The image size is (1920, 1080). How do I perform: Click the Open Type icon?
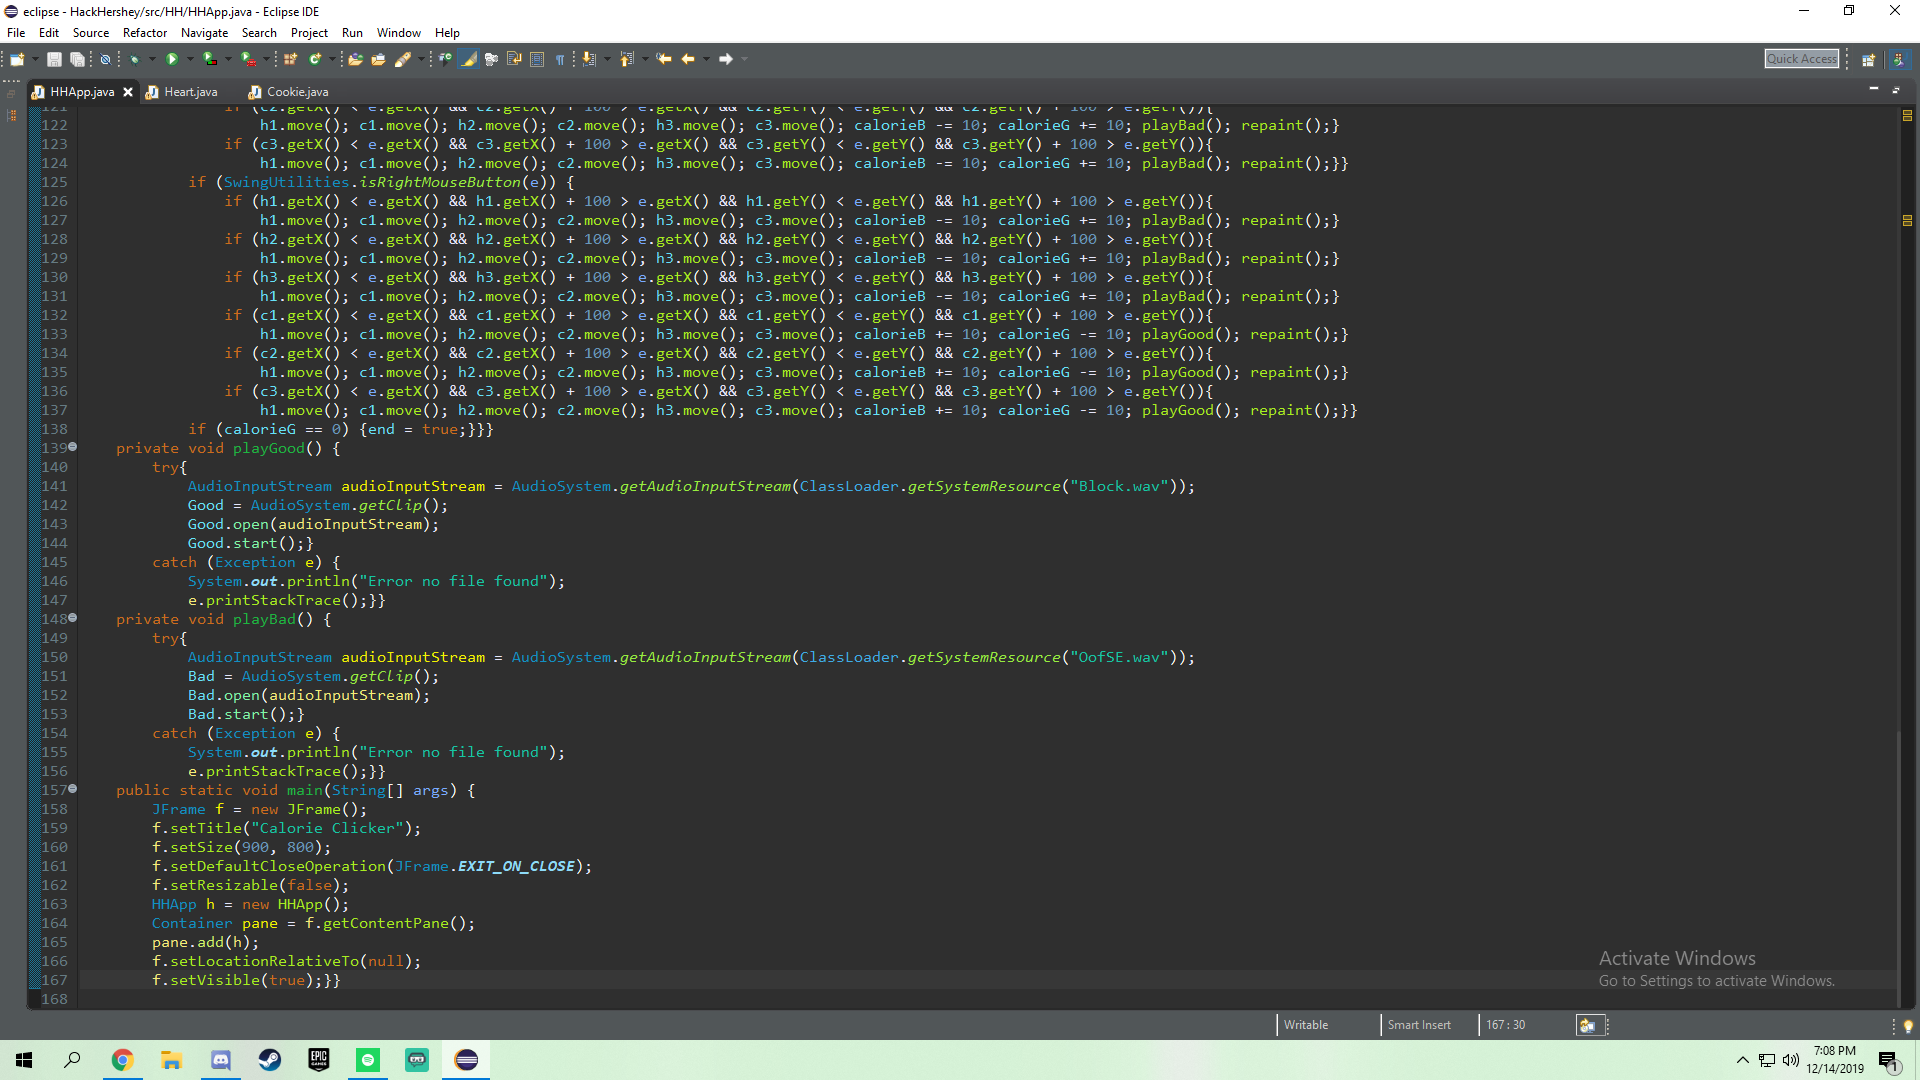[355, 59]
